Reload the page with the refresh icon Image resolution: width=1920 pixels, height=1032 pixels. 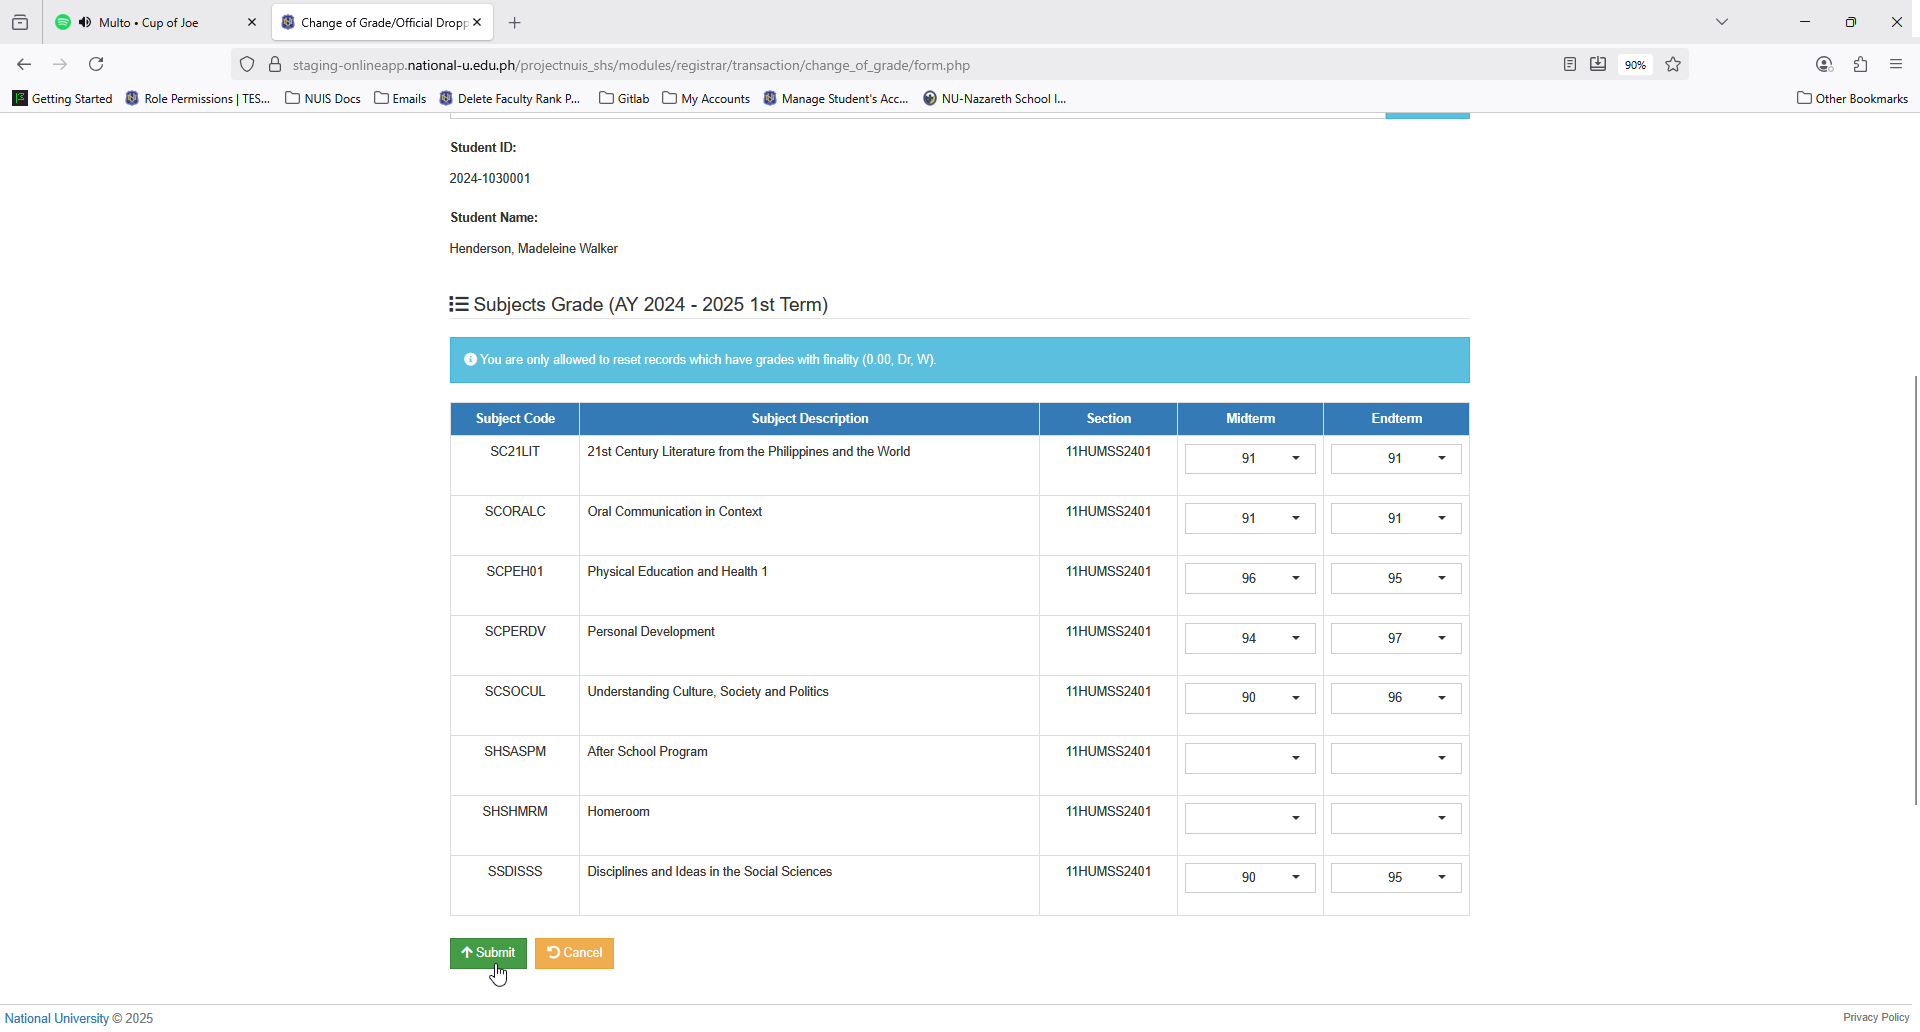pos(96,64)
